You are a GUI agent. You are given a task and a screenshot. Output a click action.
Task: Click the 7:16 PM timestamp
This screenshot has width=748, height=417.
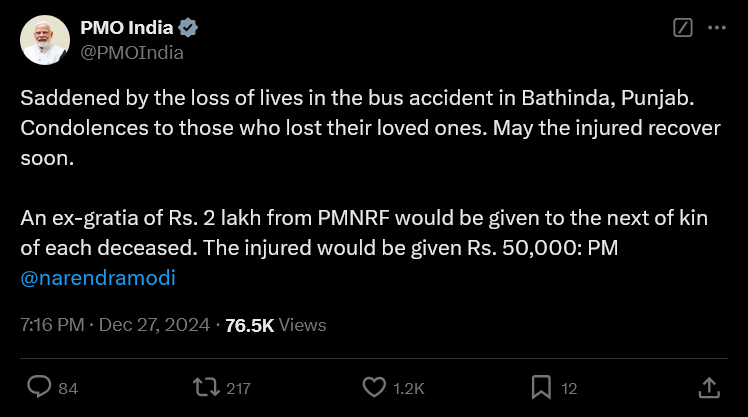coord(52,325)
